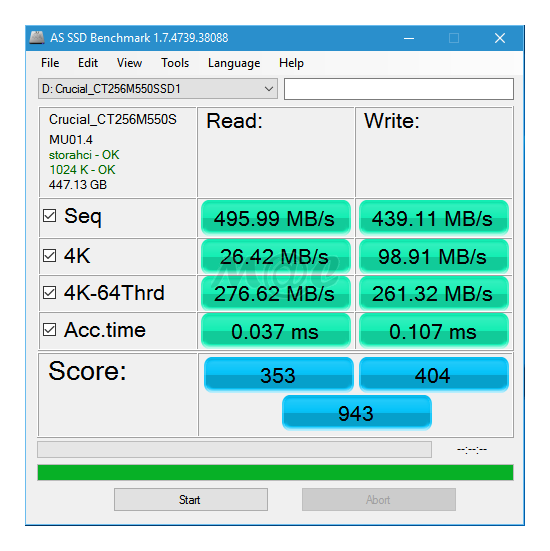Open the View menu
Image resolution: width=550 pixels, height=551 pixels.
(129, 63)
